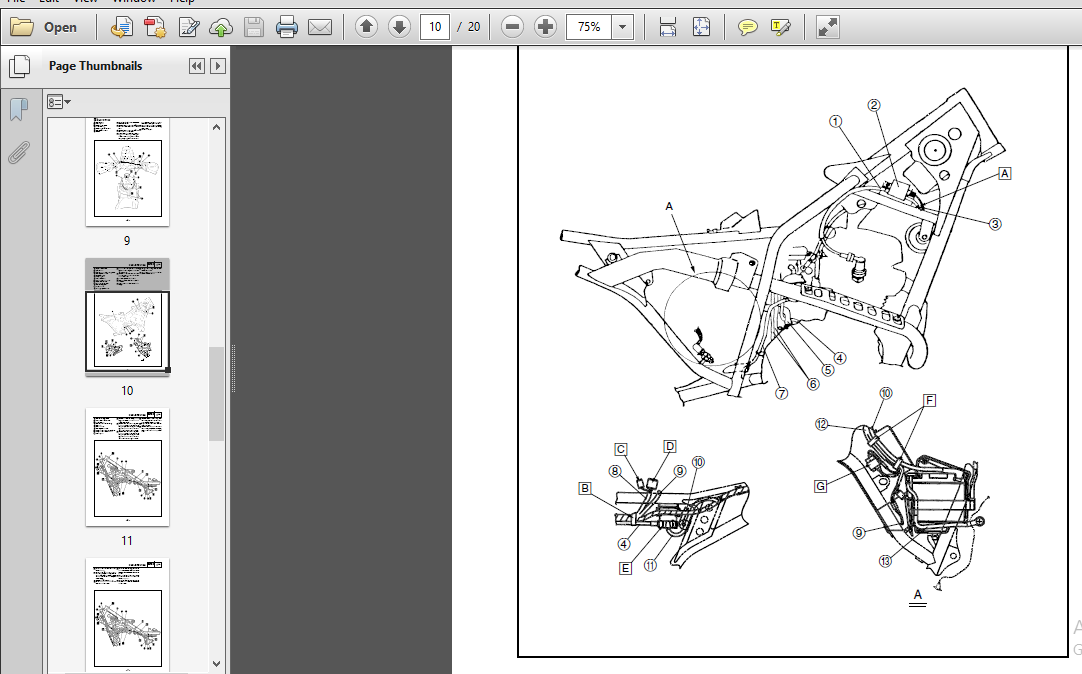Select page 11 thumbnail
This screenshot has width=1082, height=674.
pyautogui.click(x=127, y=467)
